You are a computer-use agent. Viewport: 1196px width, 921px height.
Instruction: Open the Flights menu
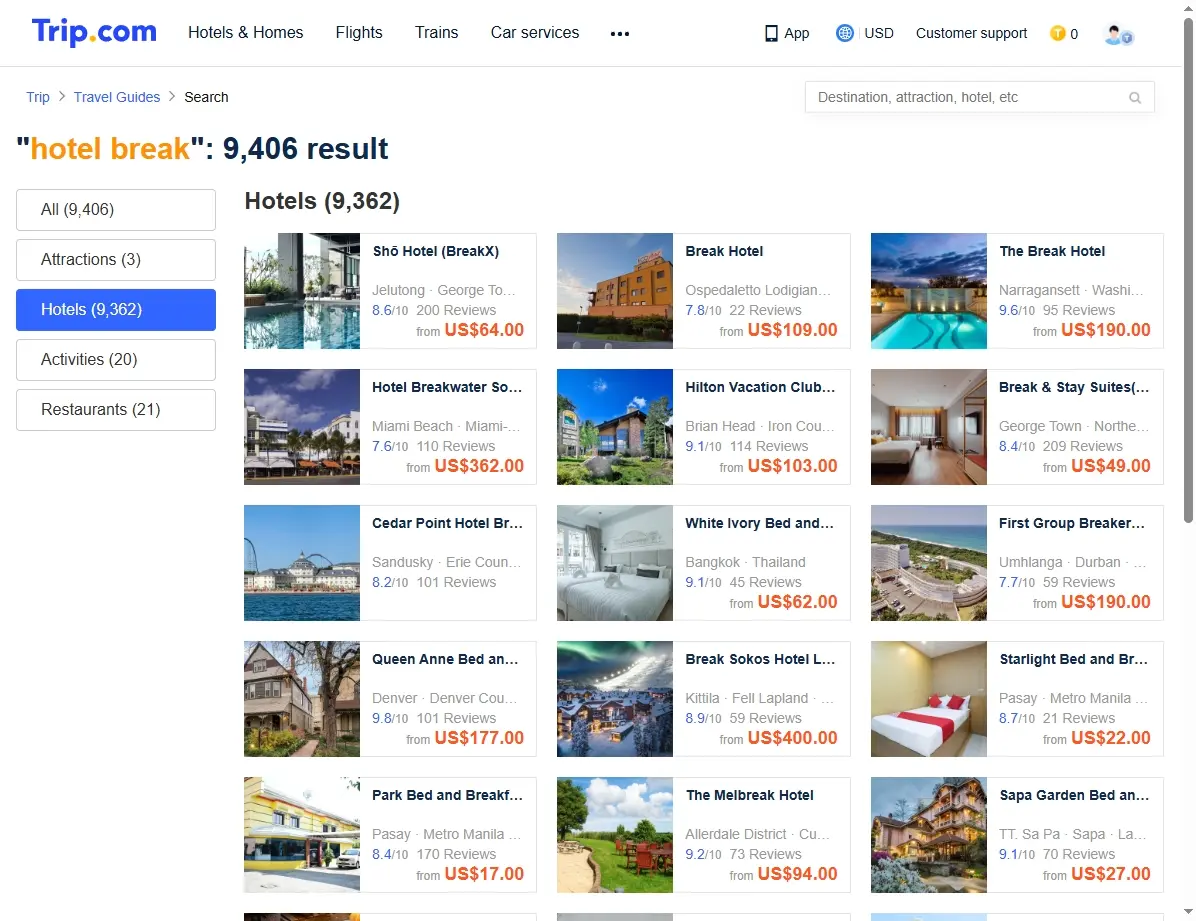tap(358, 33)
